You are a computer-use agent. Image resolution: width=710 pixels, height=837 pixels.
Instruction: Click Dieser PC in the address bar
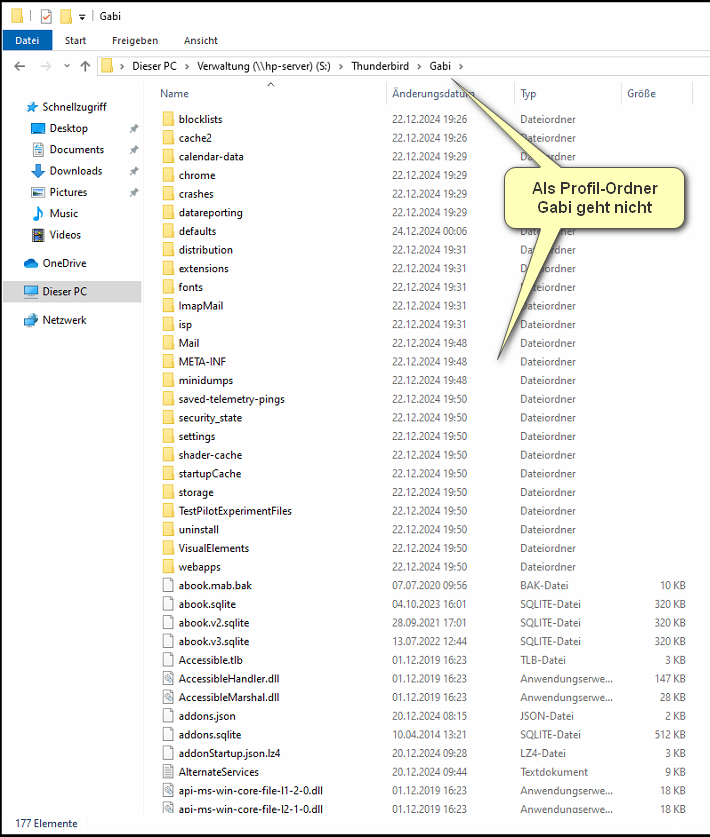(154, 66)
